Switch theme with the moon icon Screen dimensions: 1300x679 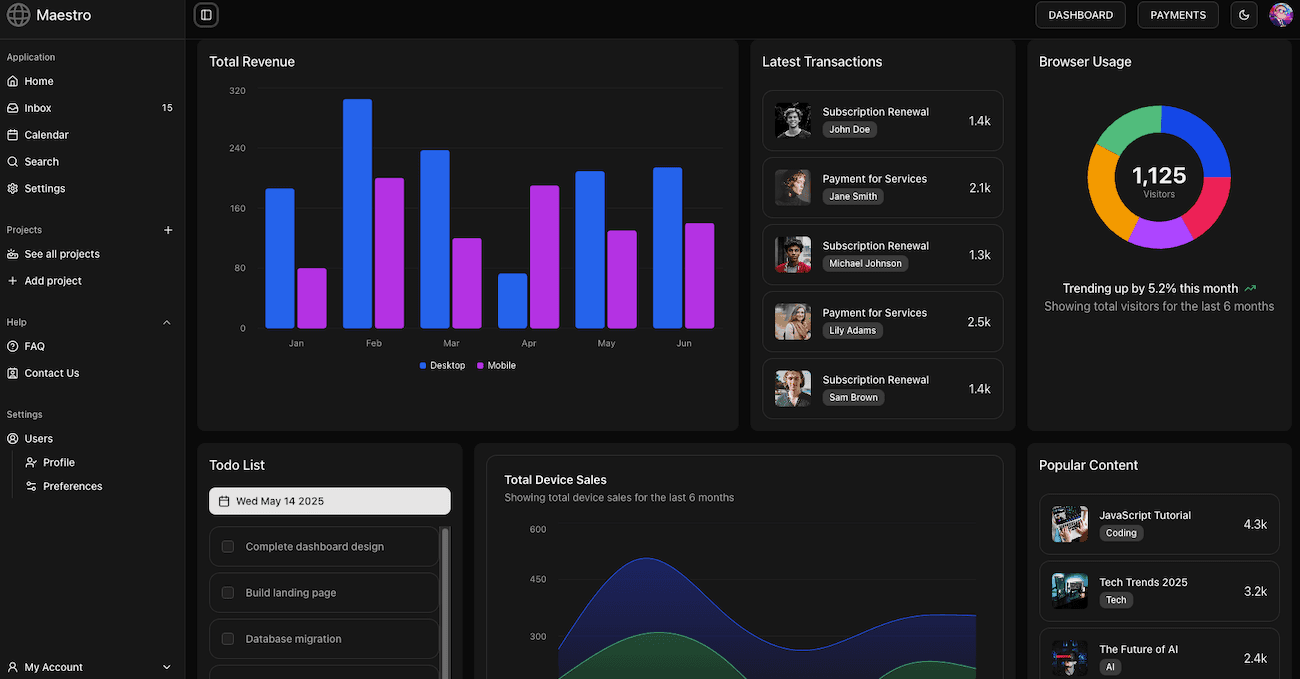(x=1244, y=15)
